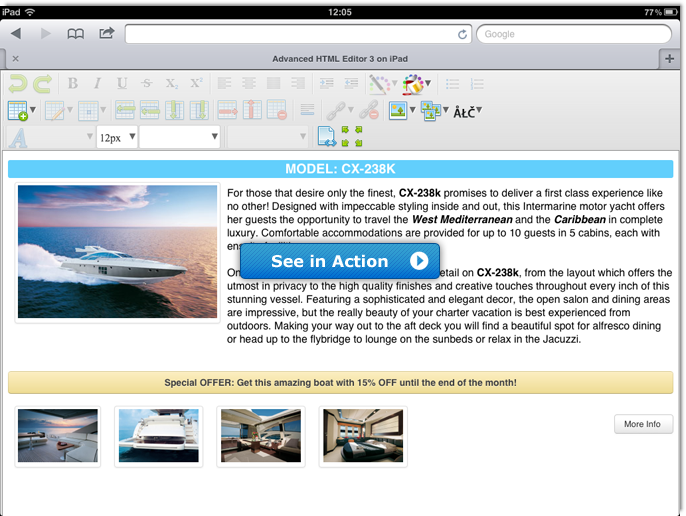
Task: Align text right
Action: click(x=298, y=83)
